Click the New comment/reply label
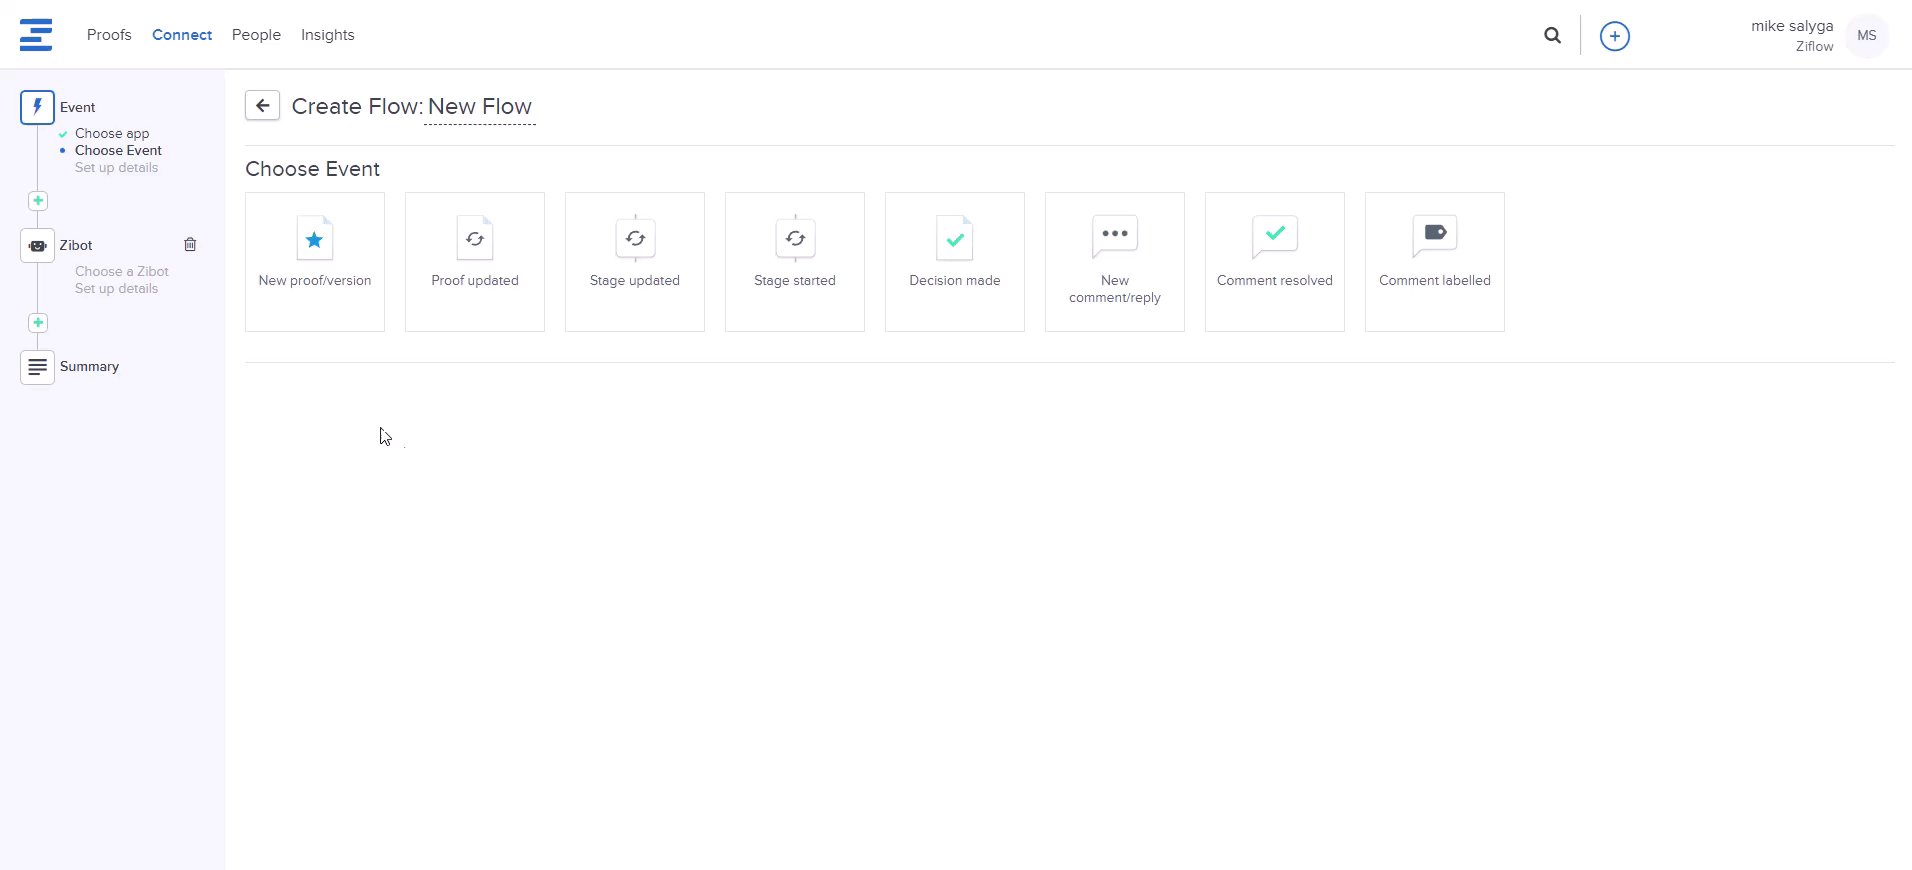This screenshot has height=870, width=1912. tap(1115, 289)
